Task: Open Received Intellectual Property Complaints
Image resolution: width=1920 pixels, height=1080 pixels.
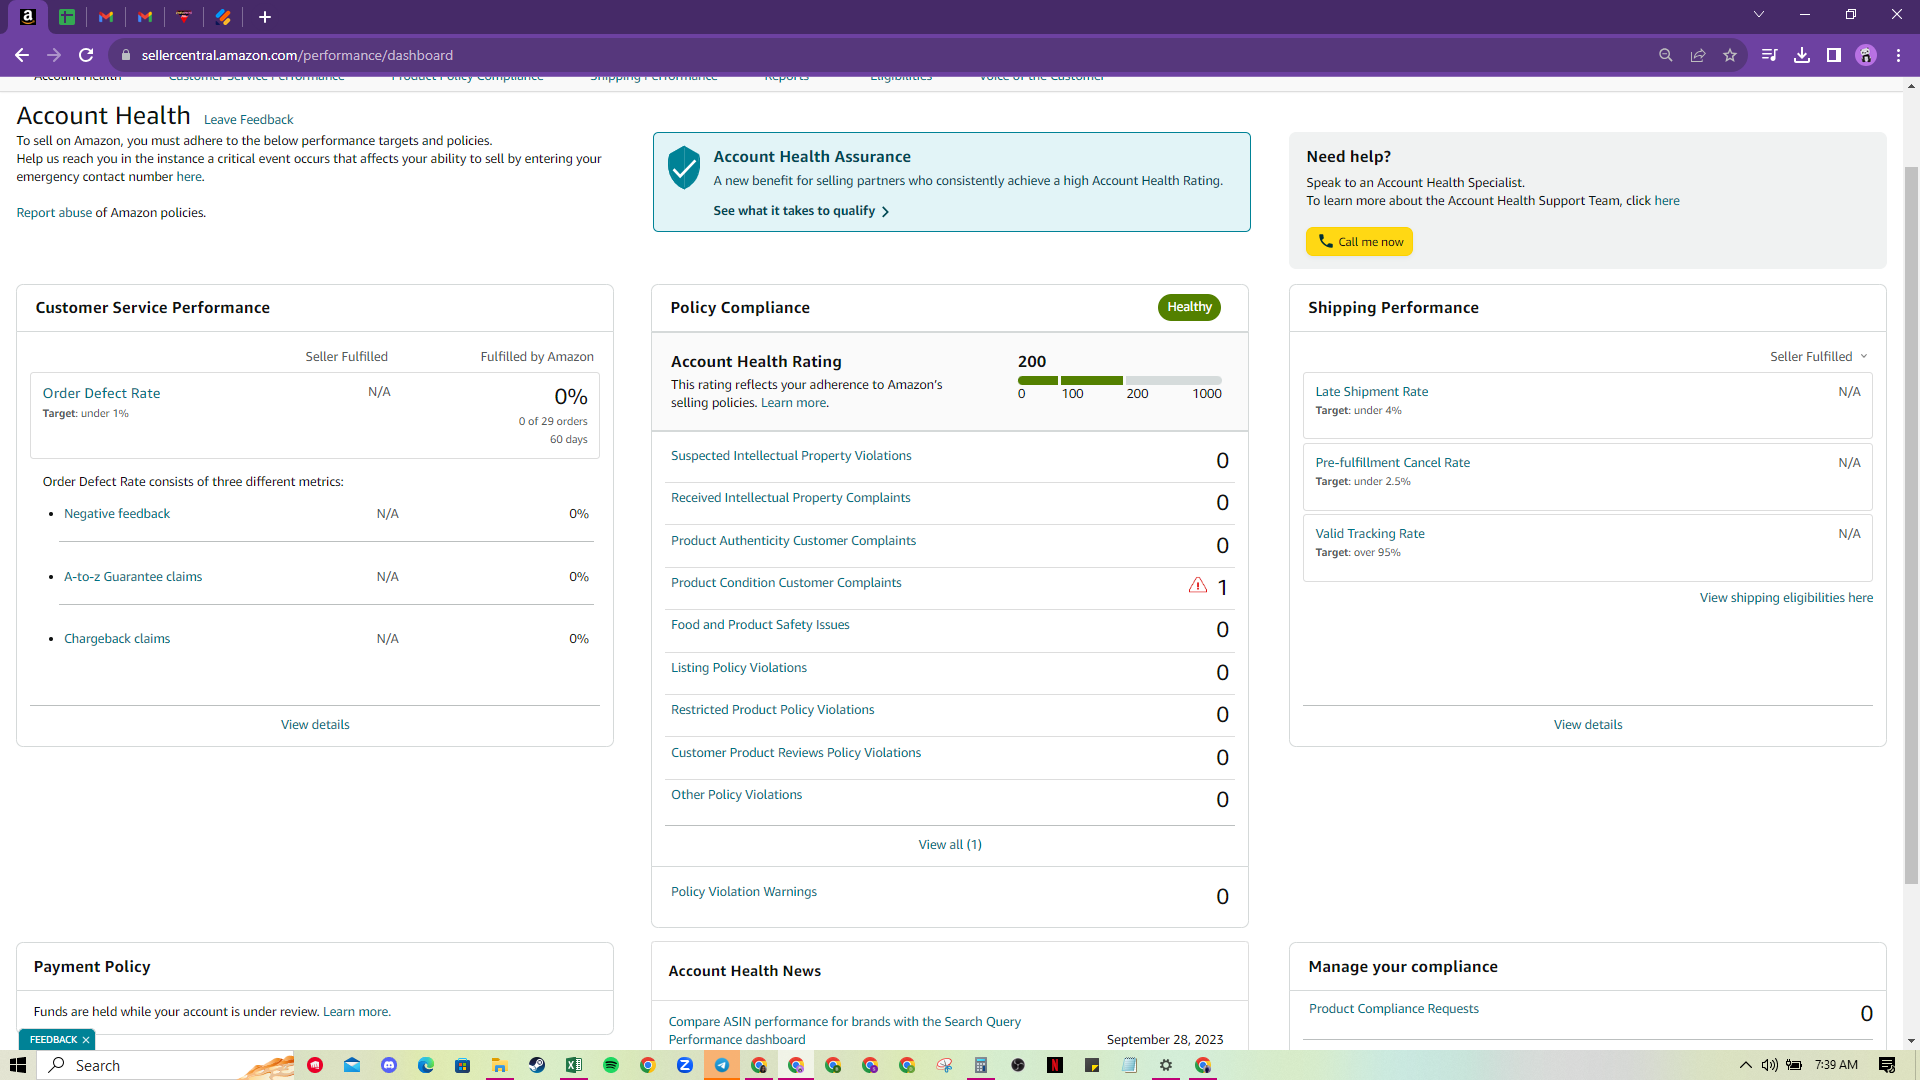Action: pos(791,498)
